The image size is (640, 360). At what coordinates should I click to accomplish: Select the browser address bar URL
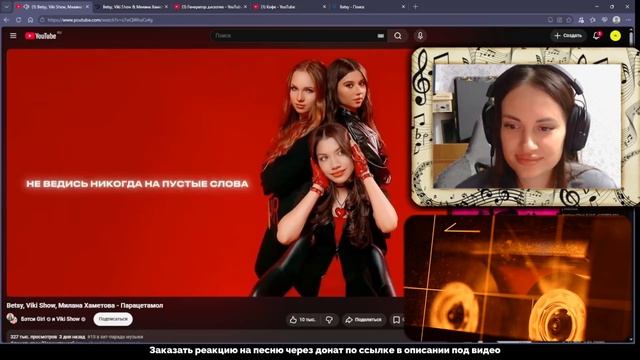[100, 20]
